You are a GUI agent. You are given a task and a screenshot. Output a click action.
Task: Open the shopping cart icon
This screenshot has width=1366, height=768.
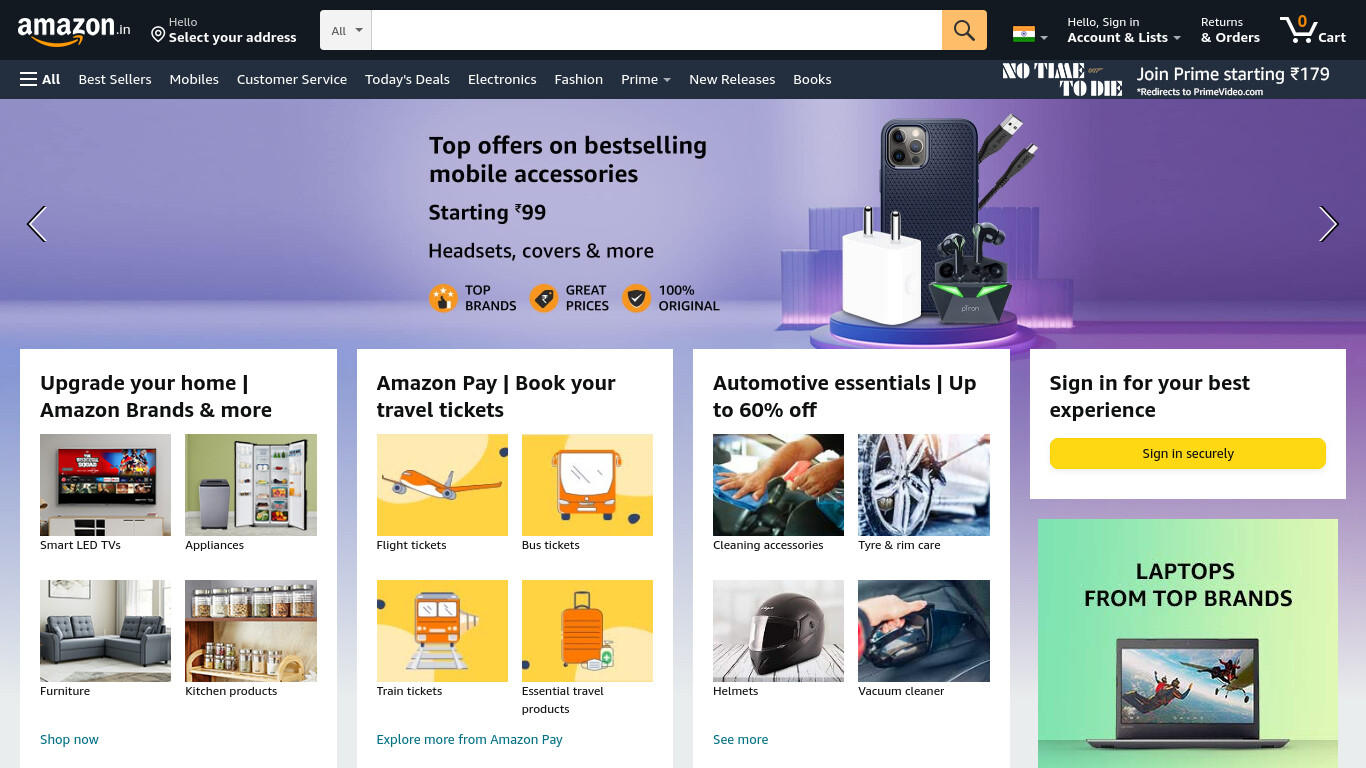(1313, 30)
